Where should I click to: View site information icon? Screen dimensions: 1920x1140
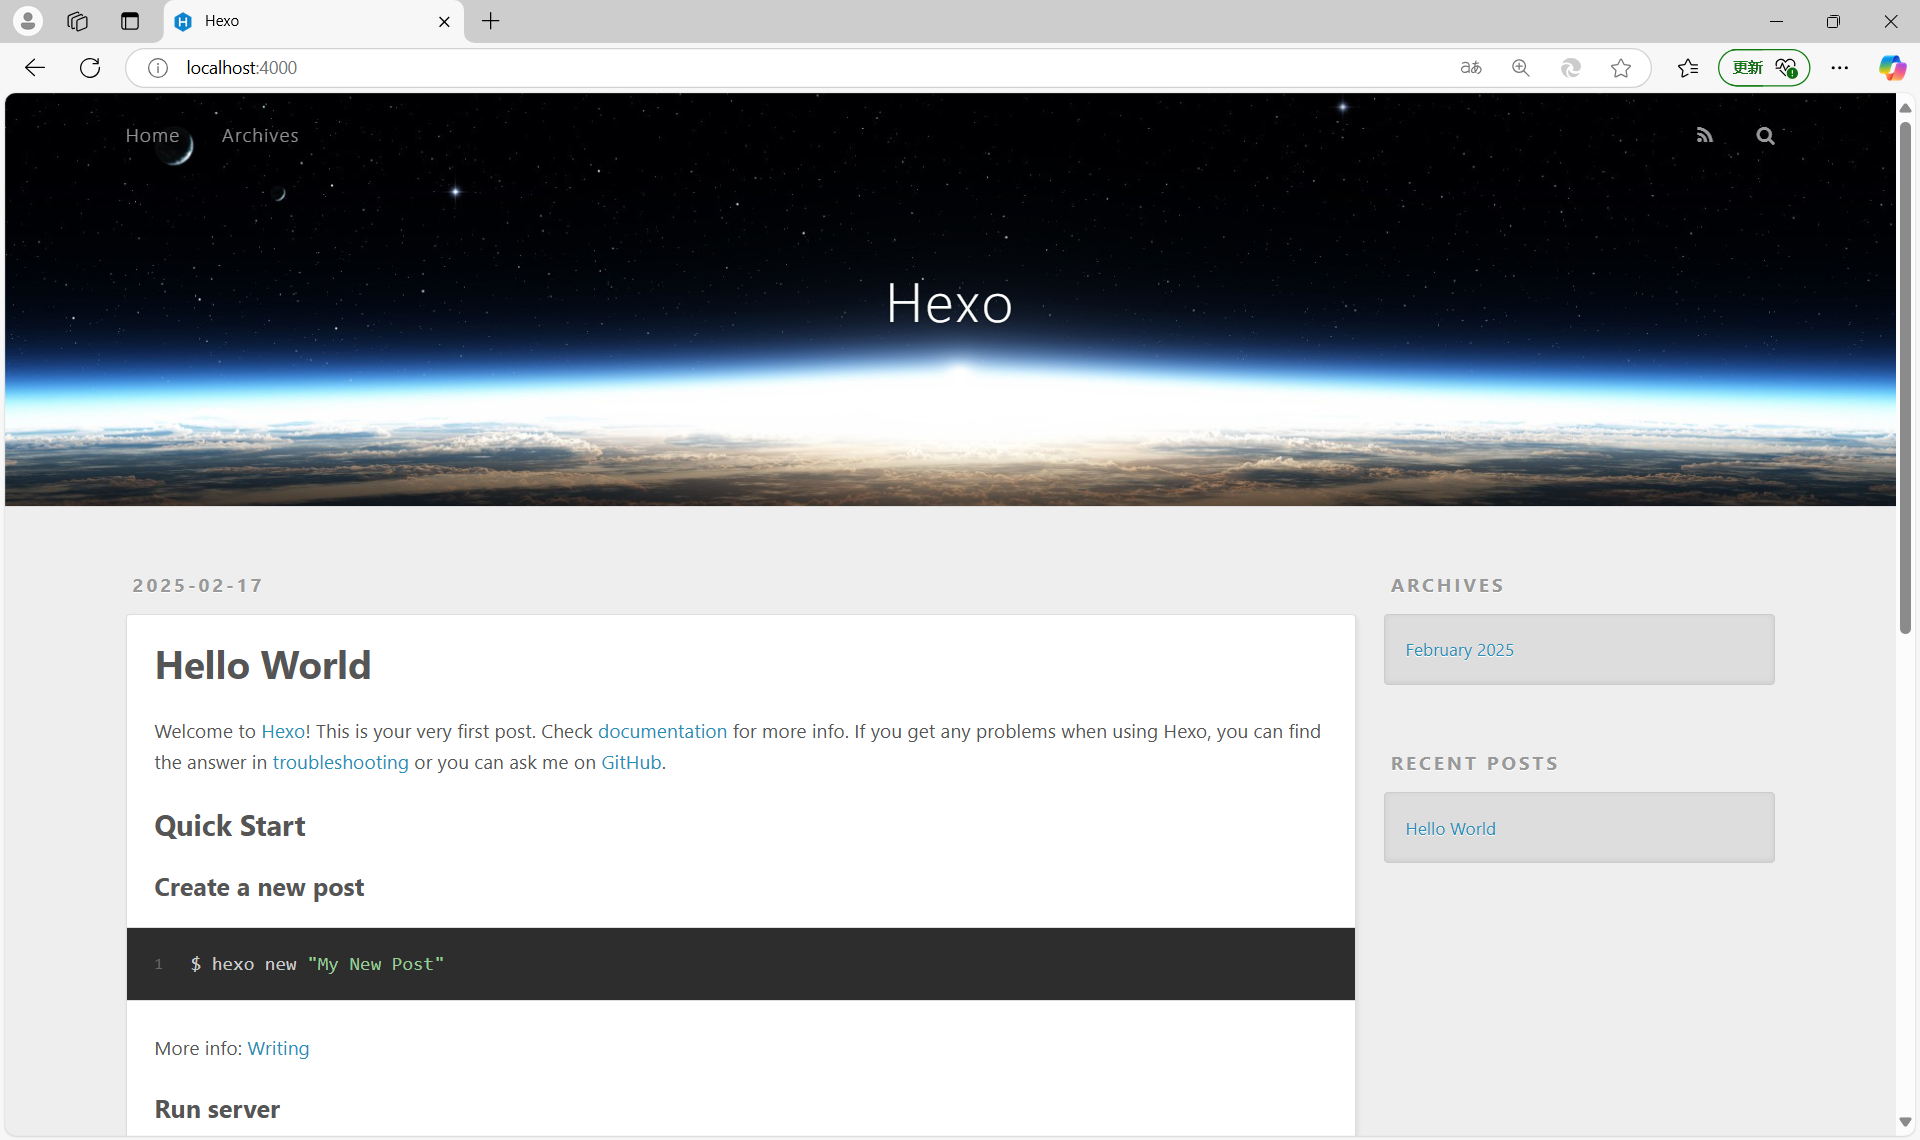(158, 68)
